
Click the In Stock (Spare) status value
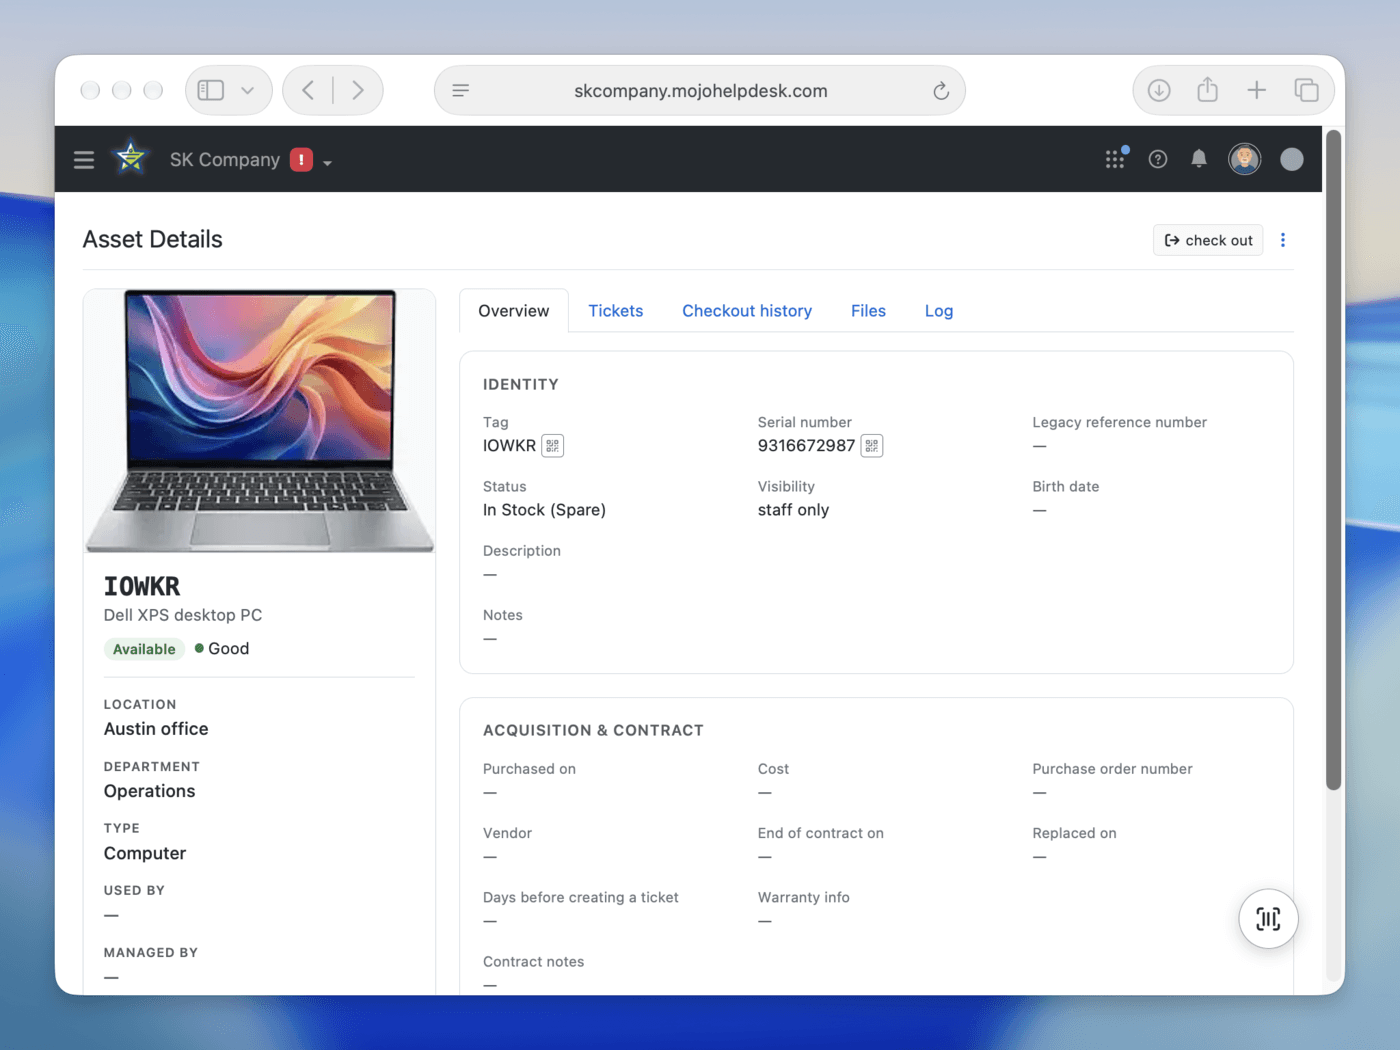coord(544,510)
